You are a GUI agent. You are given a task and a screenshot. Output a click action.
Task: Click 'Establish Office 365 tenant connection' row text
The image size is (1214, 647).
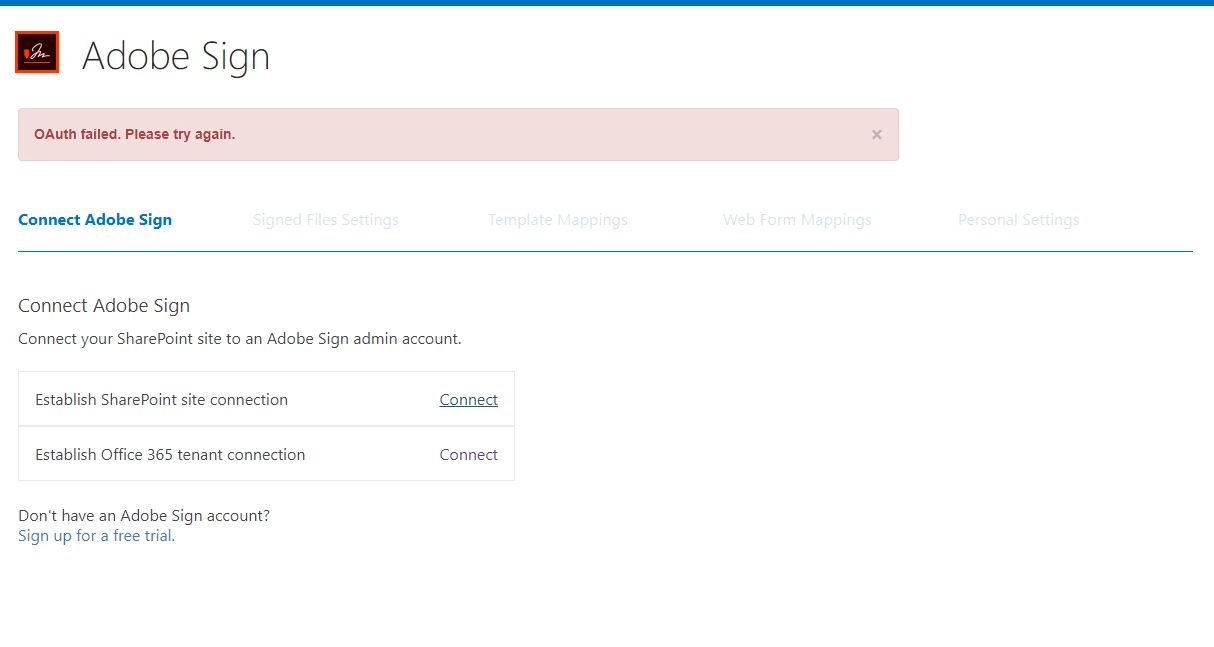point(170,455)
